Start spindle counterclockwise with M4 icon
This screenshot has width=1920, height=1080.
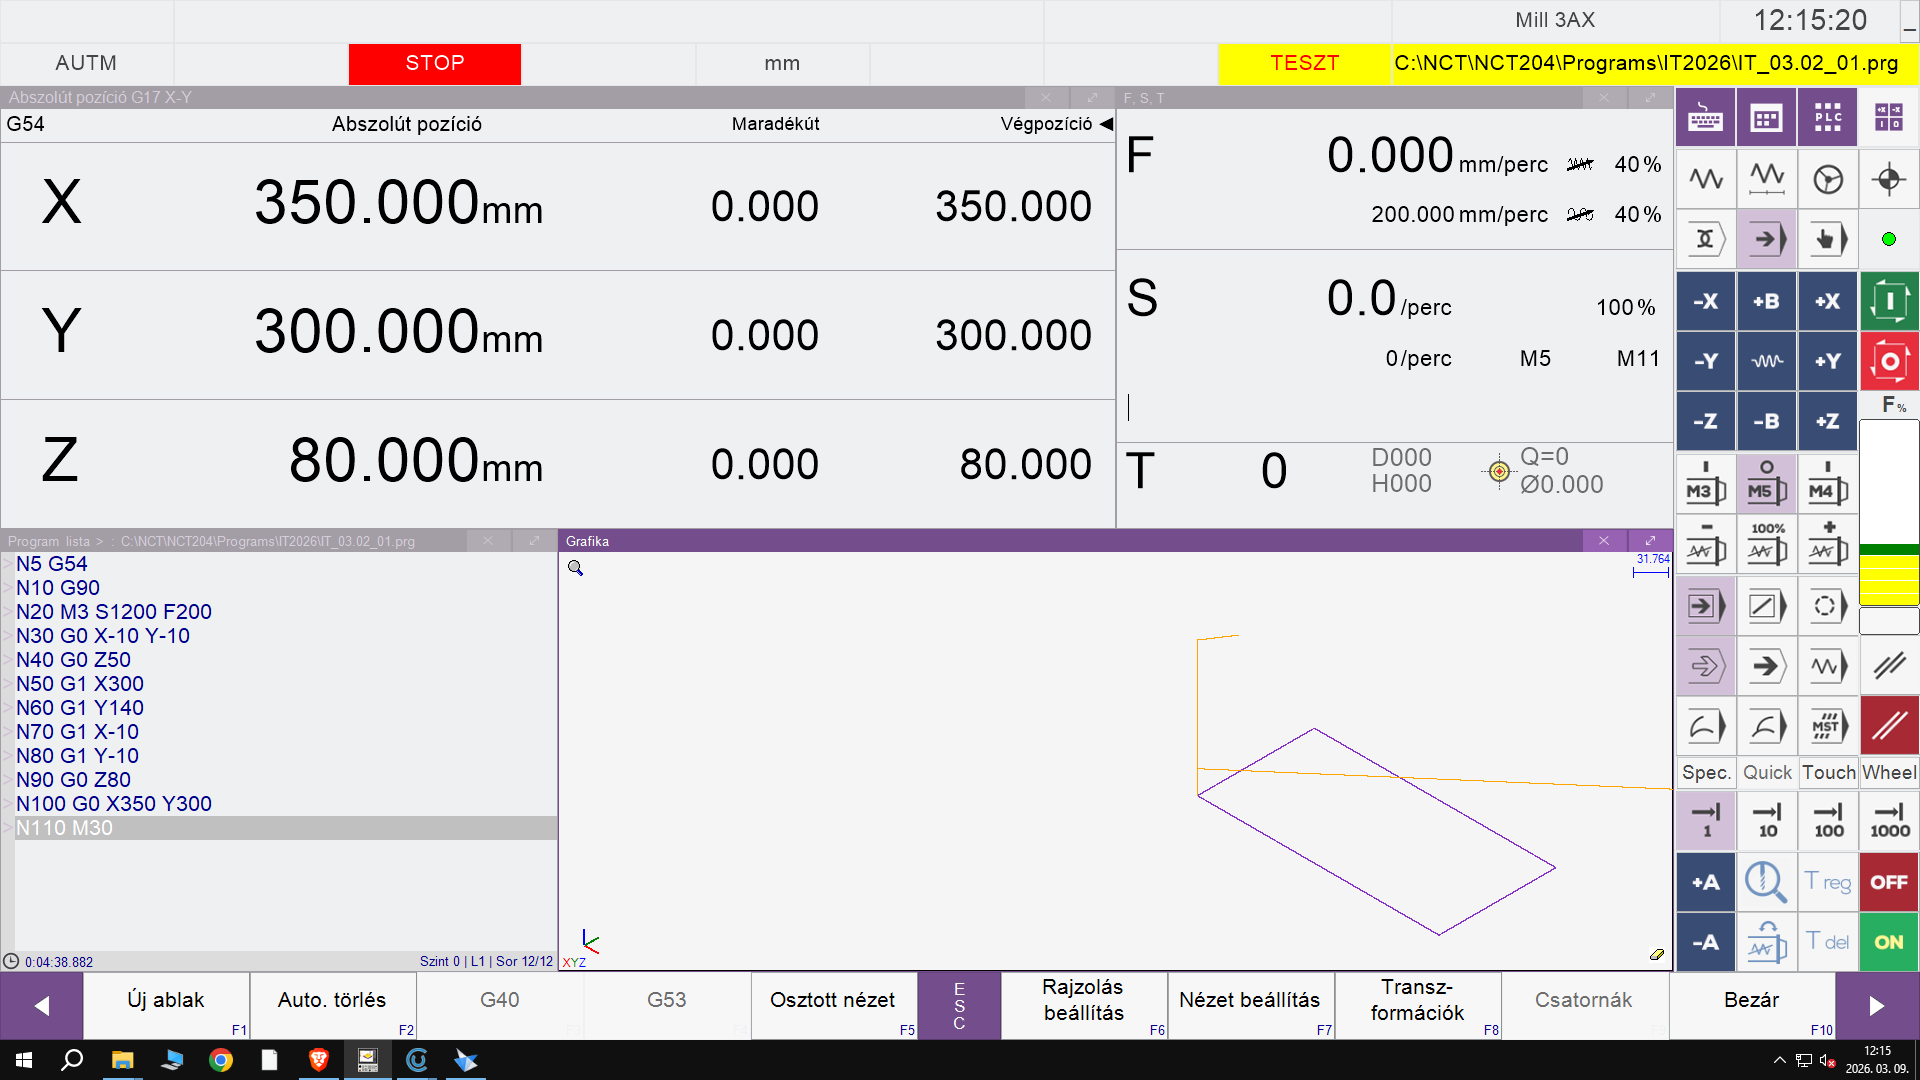coord(1828,483)
